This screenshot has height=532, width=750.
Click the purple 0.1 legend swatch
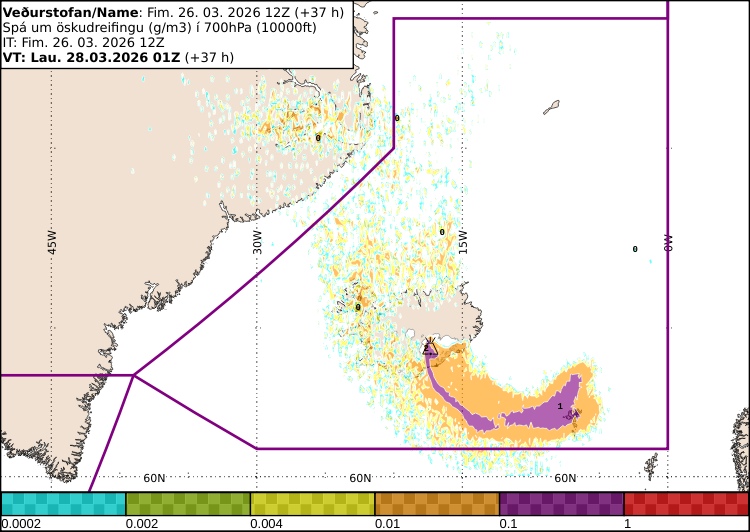[x=562, y=504]
